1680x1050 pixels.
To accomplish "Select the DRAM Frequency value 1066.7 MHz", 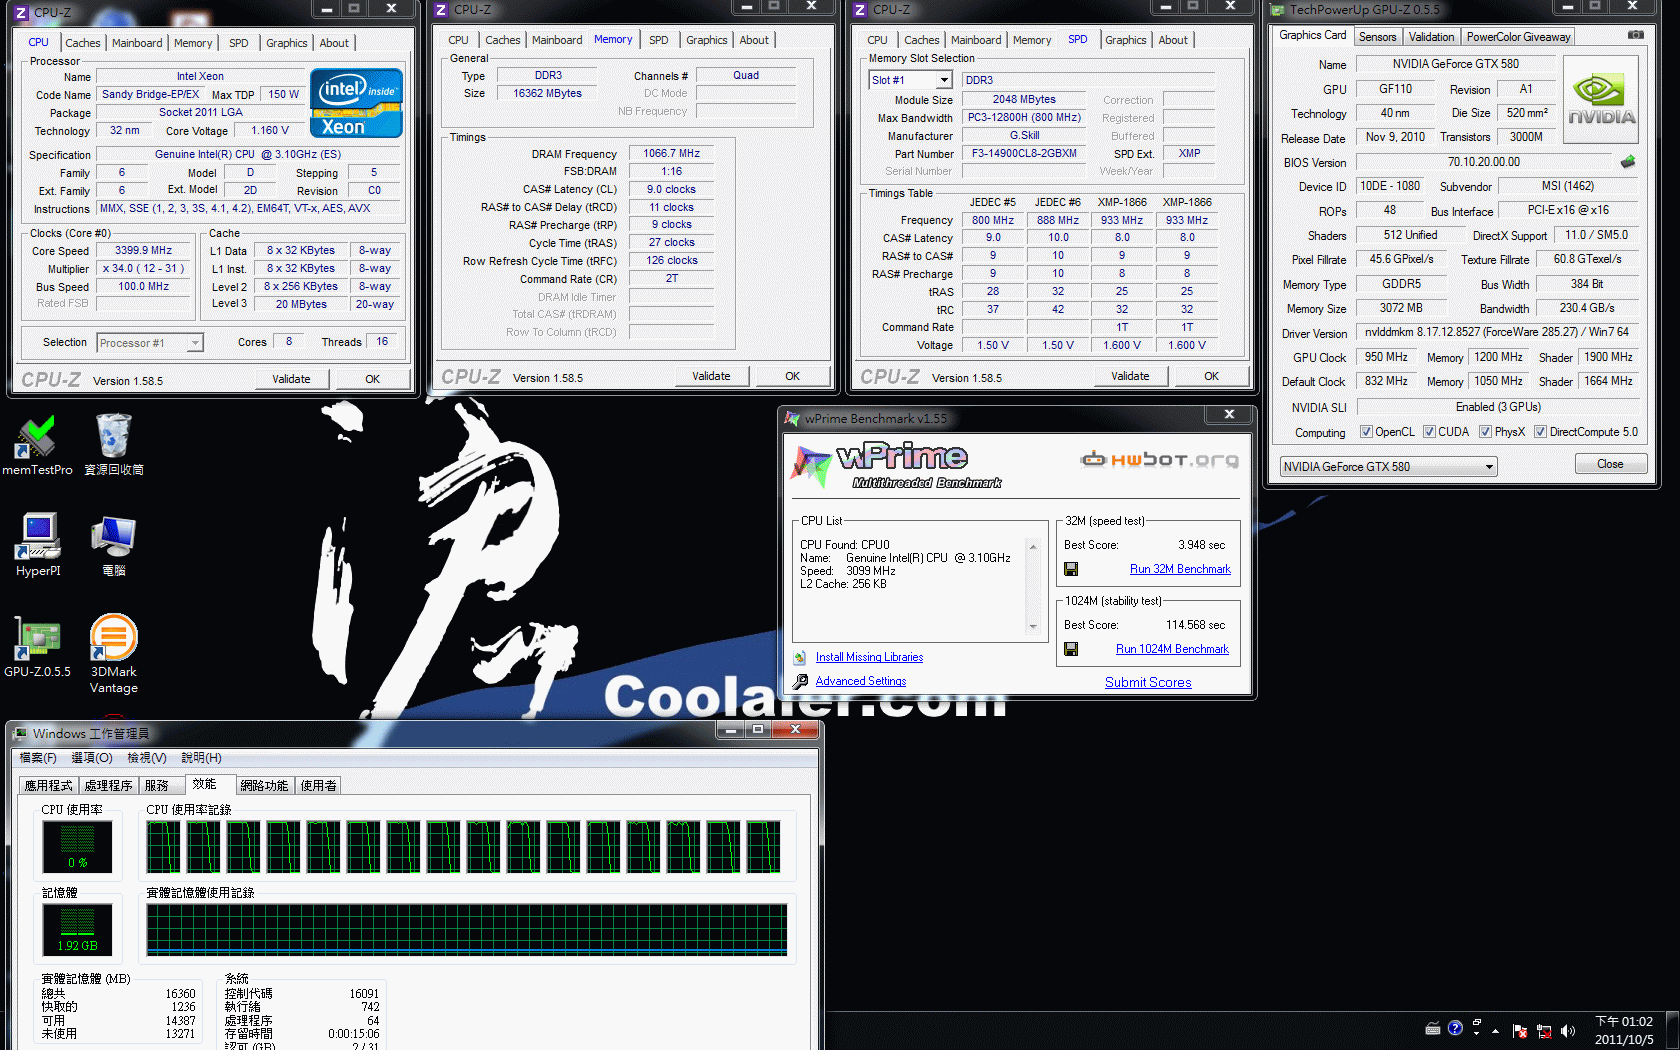I will point(671,153).
